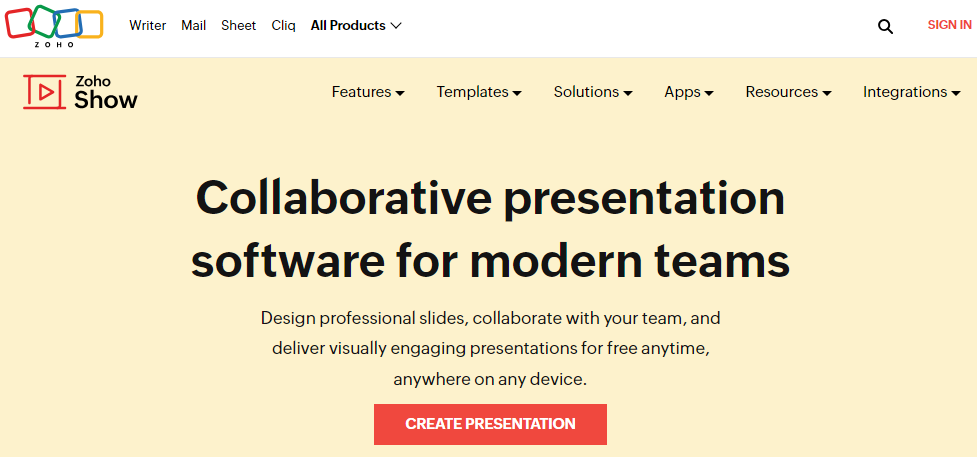Image resolution: width=977 pixels, height=457 pixels.
Task: Click the chevron beside All Products
Action: 396,26
